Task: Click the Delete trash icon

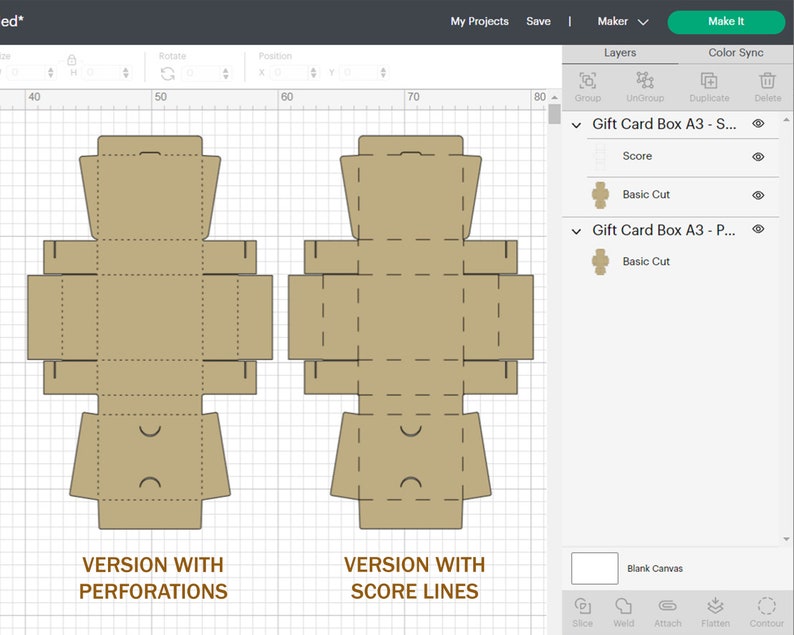Action: click(x=767, y=81)
